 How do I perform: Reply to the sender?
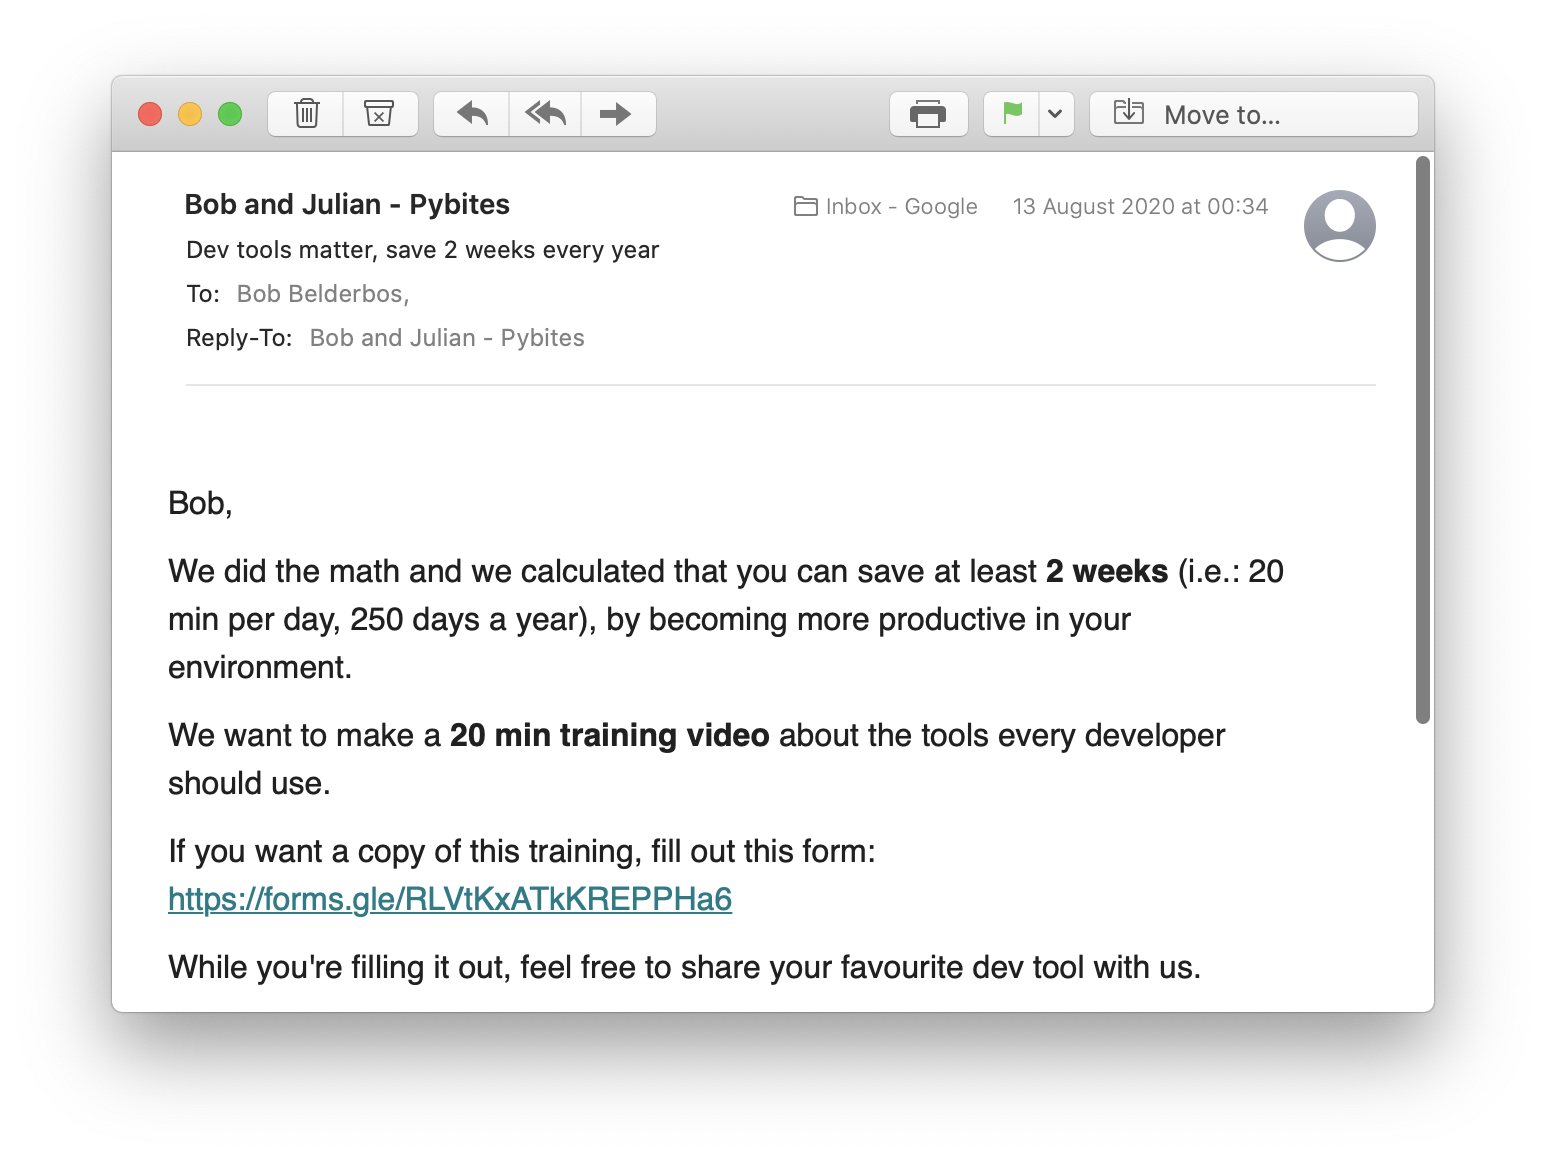pyautogui.click(x=472, y=114)
